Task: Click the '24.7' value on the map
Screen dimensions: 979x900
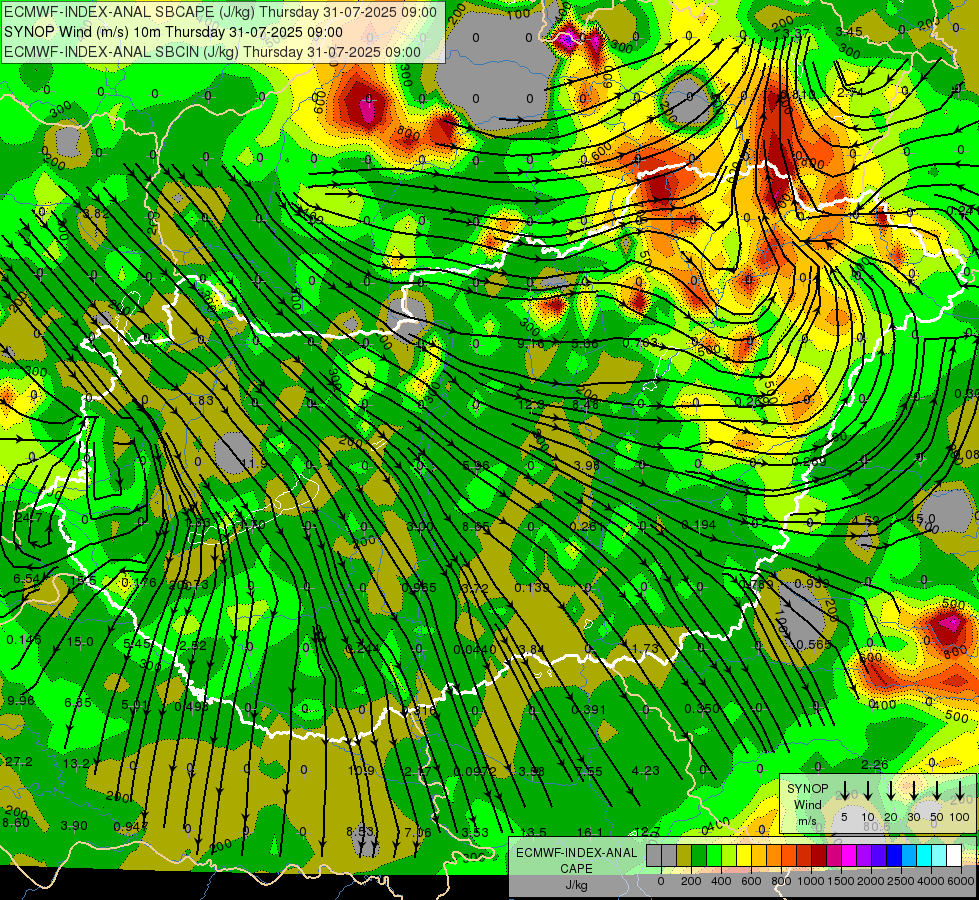Action: pos(29,518)
